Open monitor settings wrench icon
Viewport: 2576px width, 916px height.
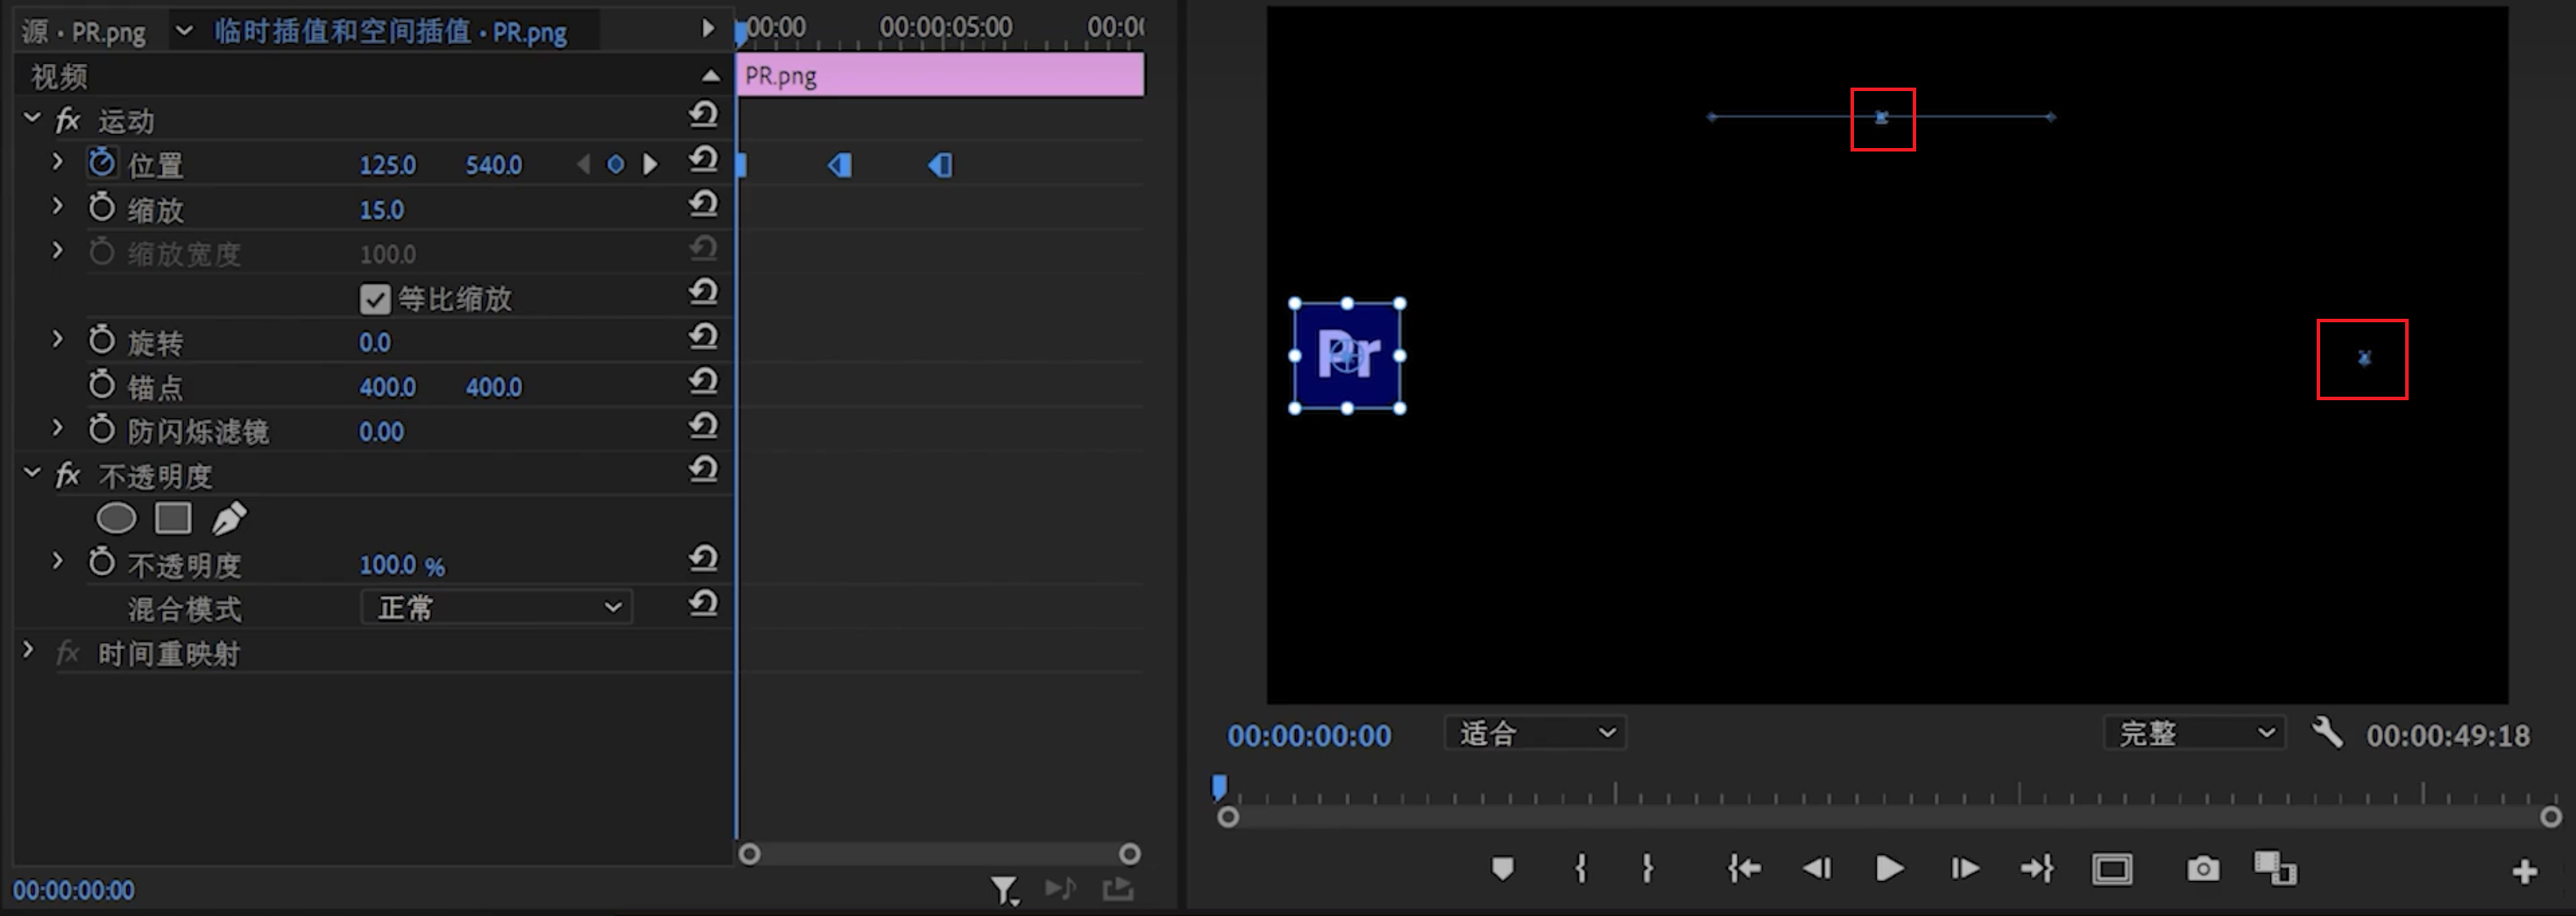point(2326,733)
